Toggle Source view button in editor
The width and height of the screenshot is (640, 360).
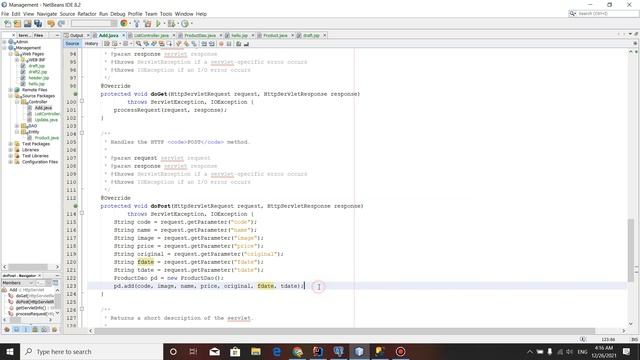coord(72,44)
